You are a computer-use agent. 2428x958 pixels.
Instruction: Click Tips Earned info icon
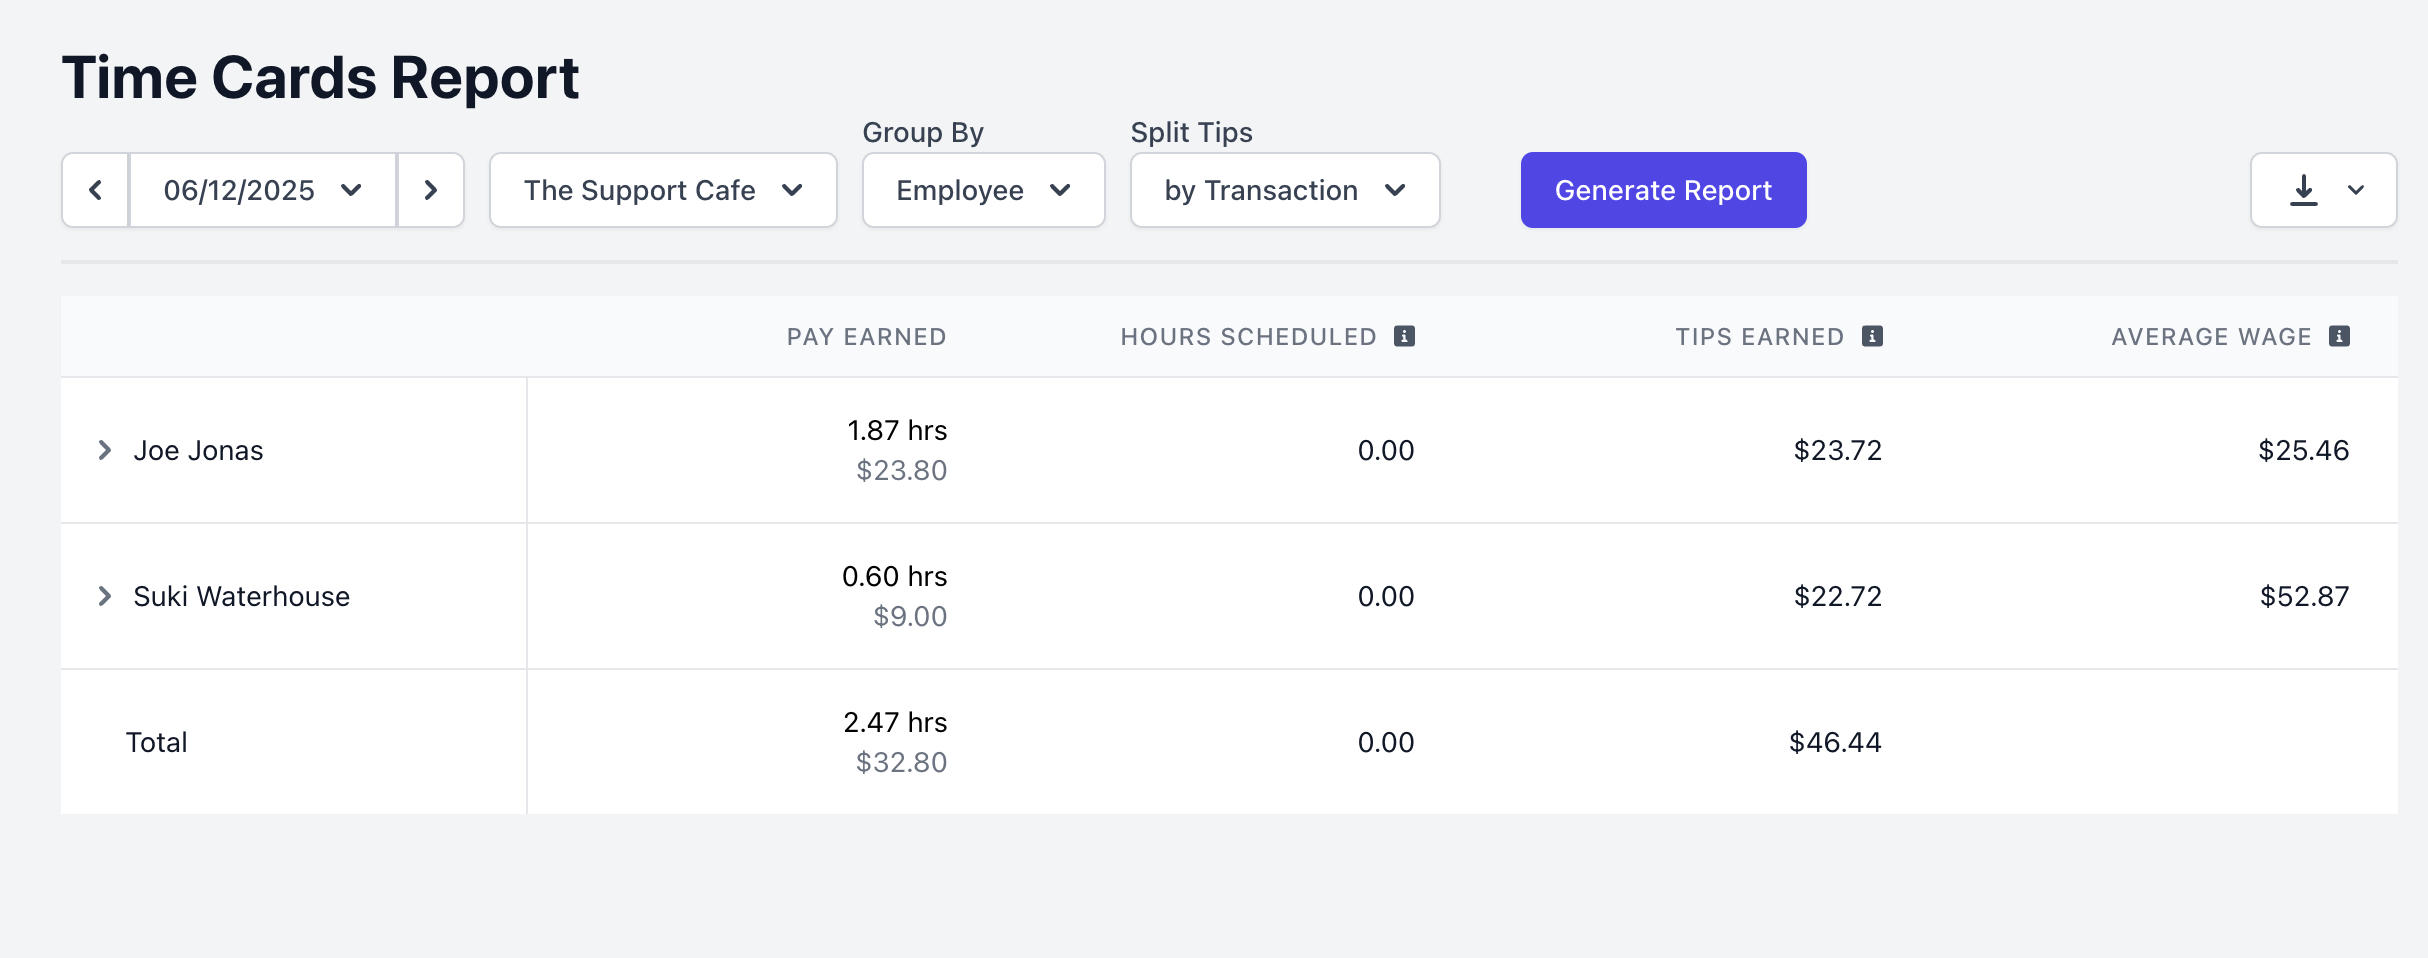point(1872,336)
